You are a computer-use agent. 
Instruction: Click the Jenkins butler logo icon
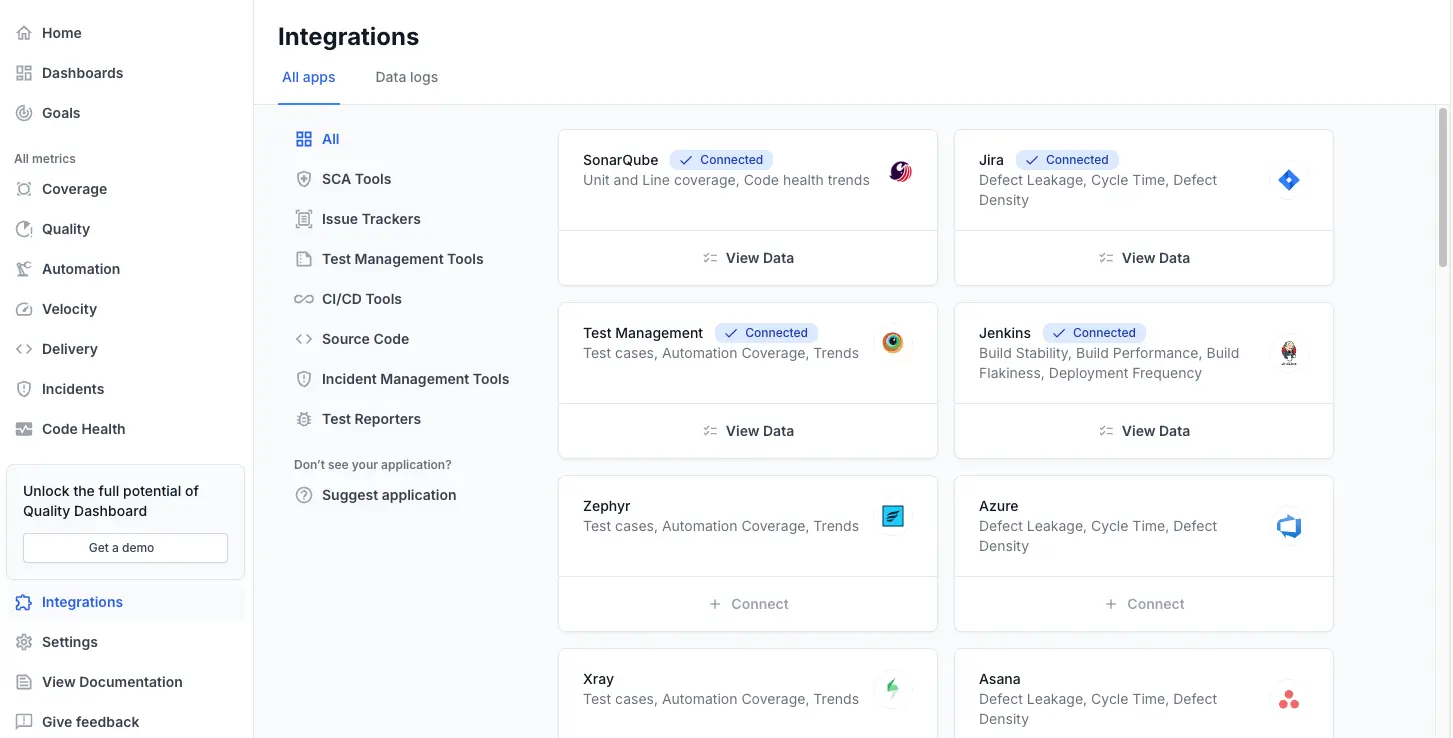pyautogui.click(x=1288, y=352)
